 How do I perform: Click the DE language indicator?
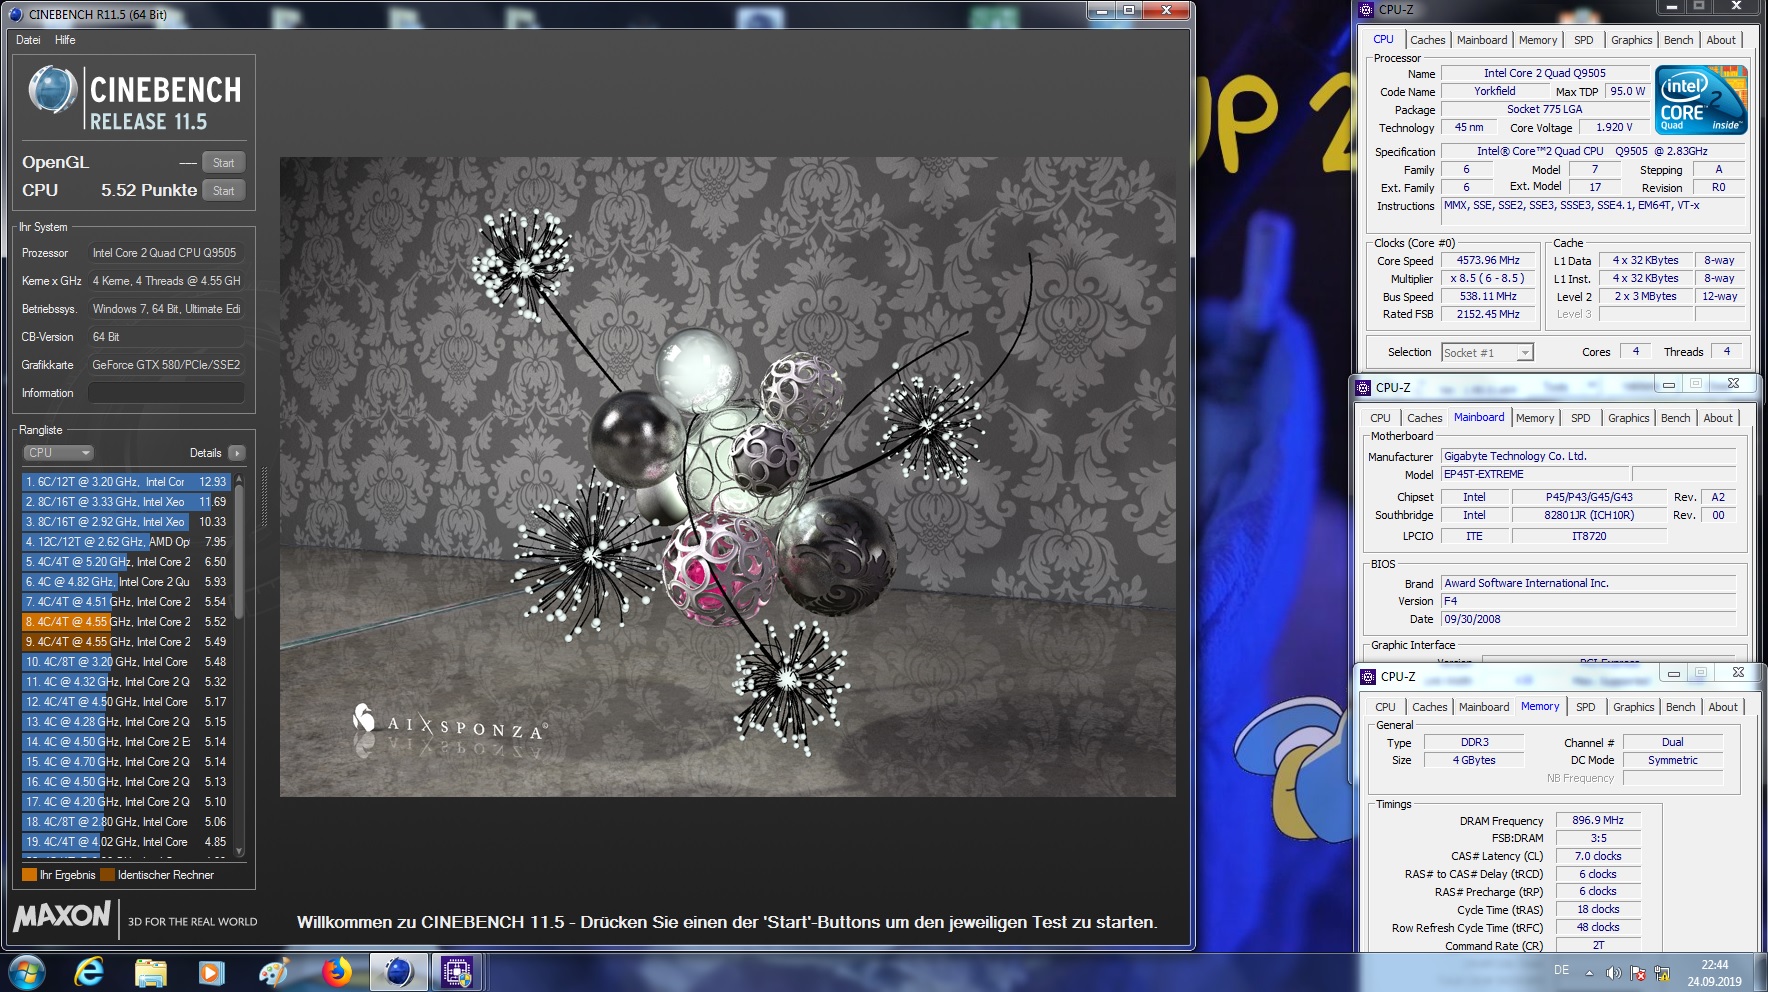1561,970
